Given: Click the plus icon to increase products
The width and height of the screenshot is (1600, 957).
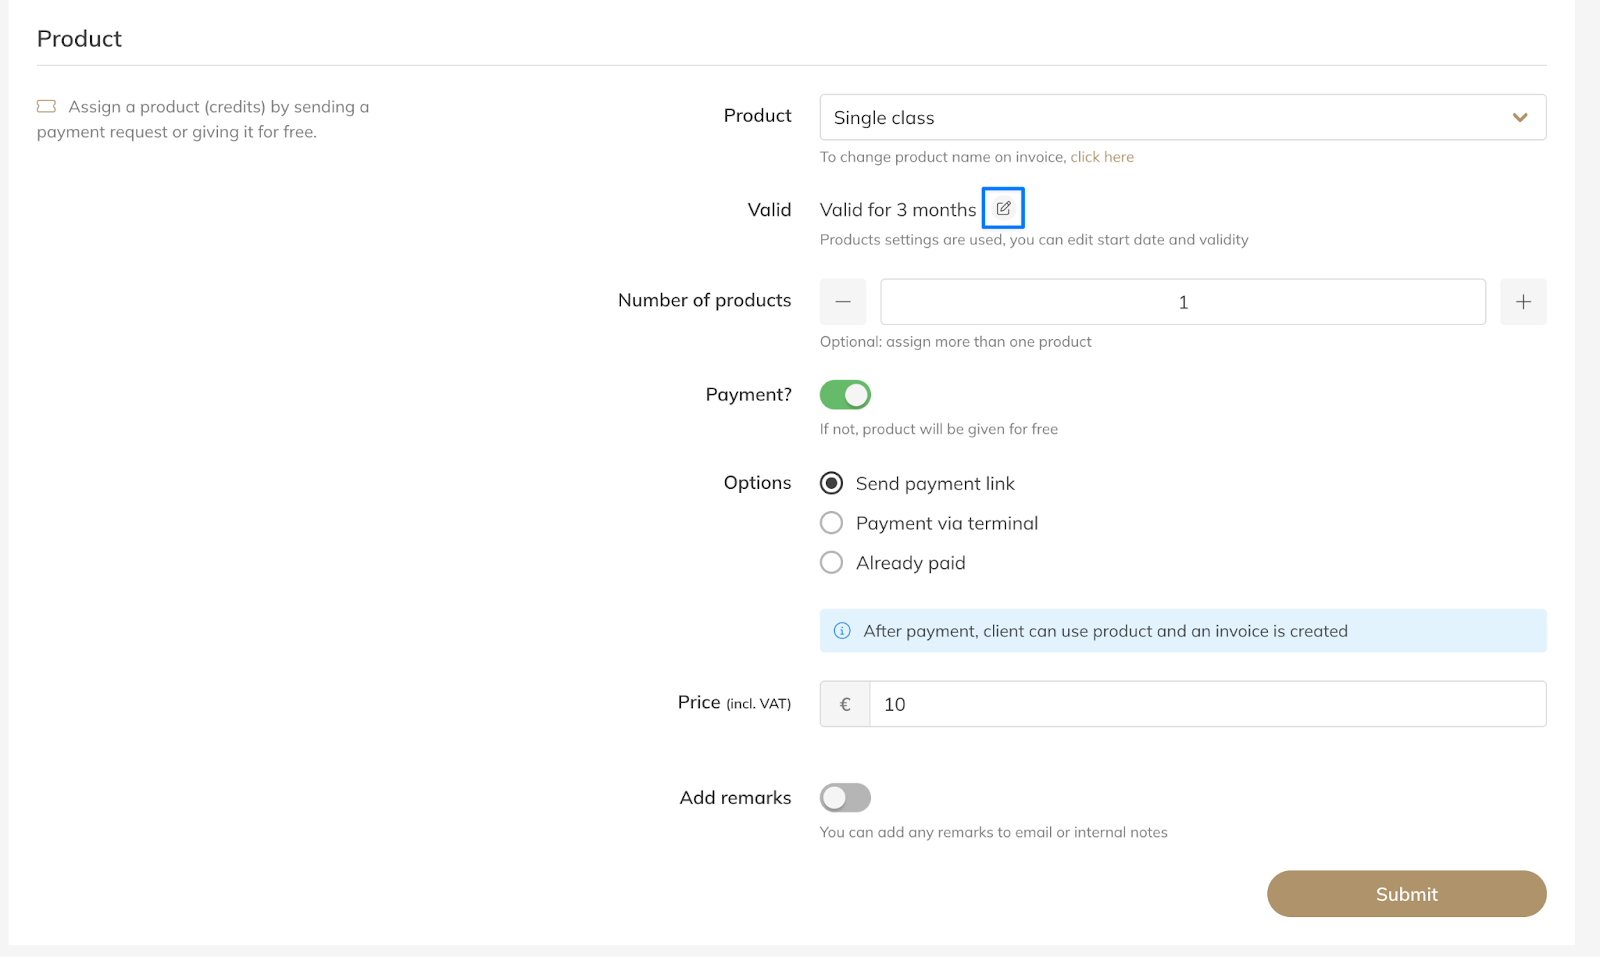Looking at the screenshot, I should point(1523,302).
